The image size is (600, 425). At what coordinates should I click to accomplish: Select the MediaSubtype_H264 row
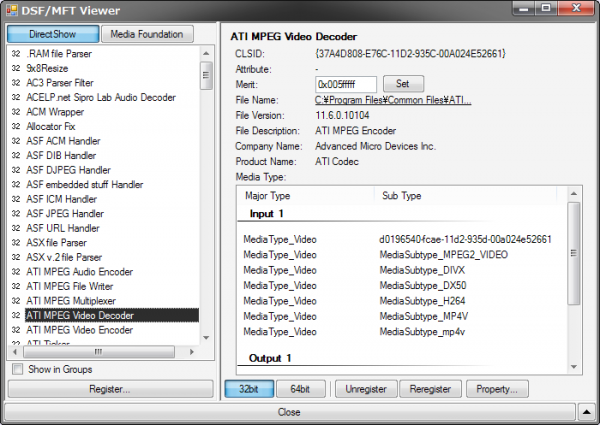click(x=402, y=301)
